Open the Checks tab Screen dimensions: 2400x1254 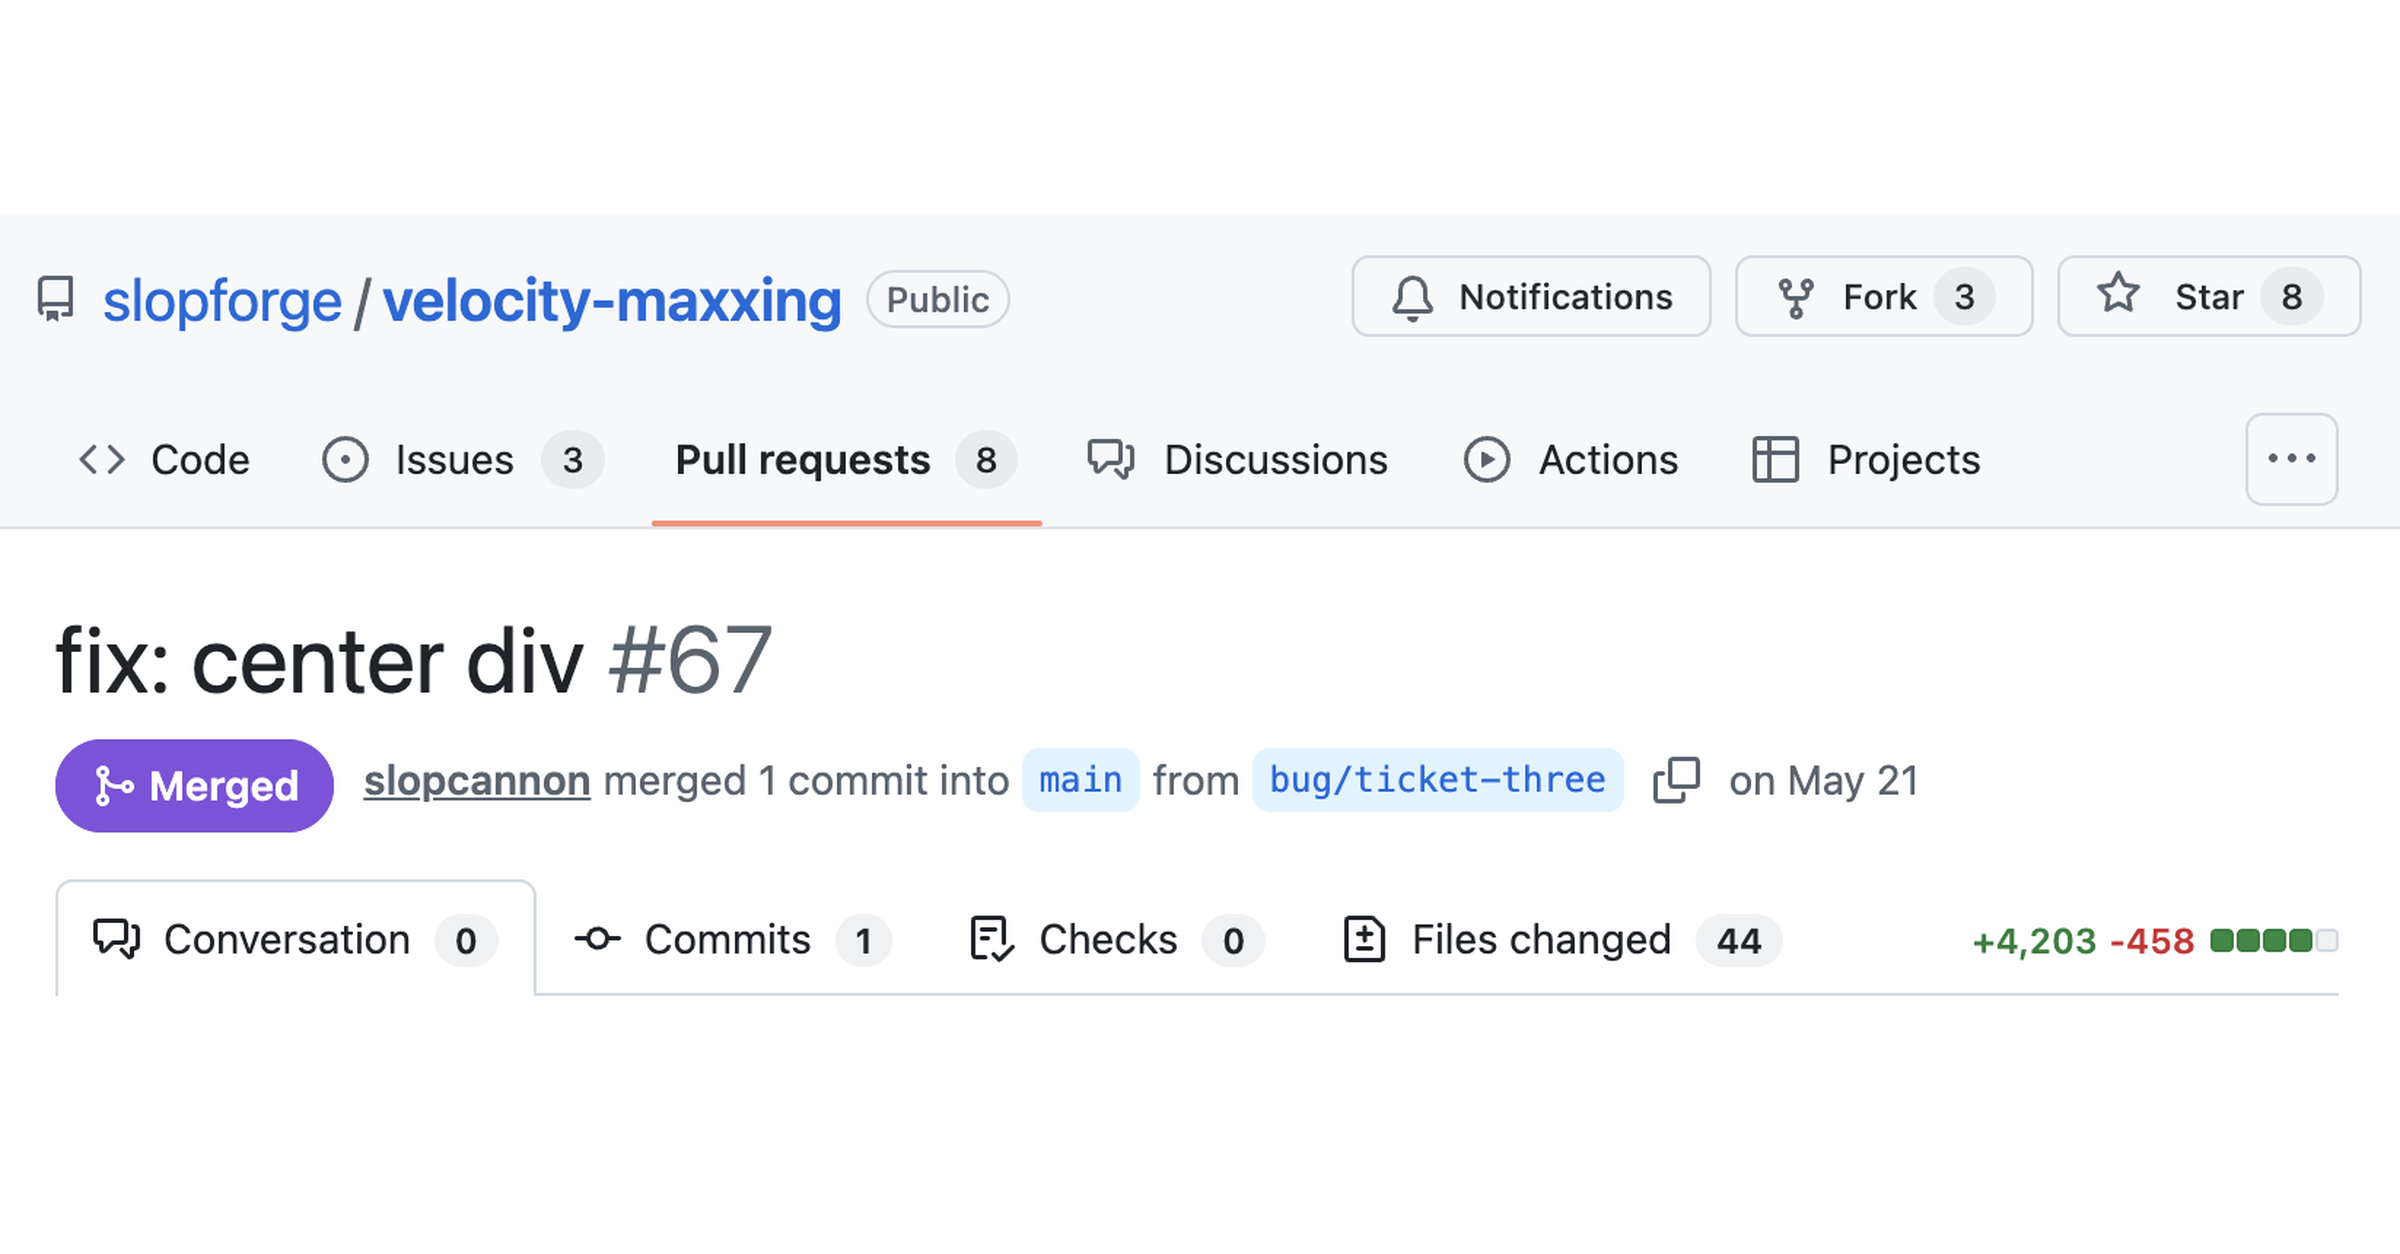coord(1117,940)
